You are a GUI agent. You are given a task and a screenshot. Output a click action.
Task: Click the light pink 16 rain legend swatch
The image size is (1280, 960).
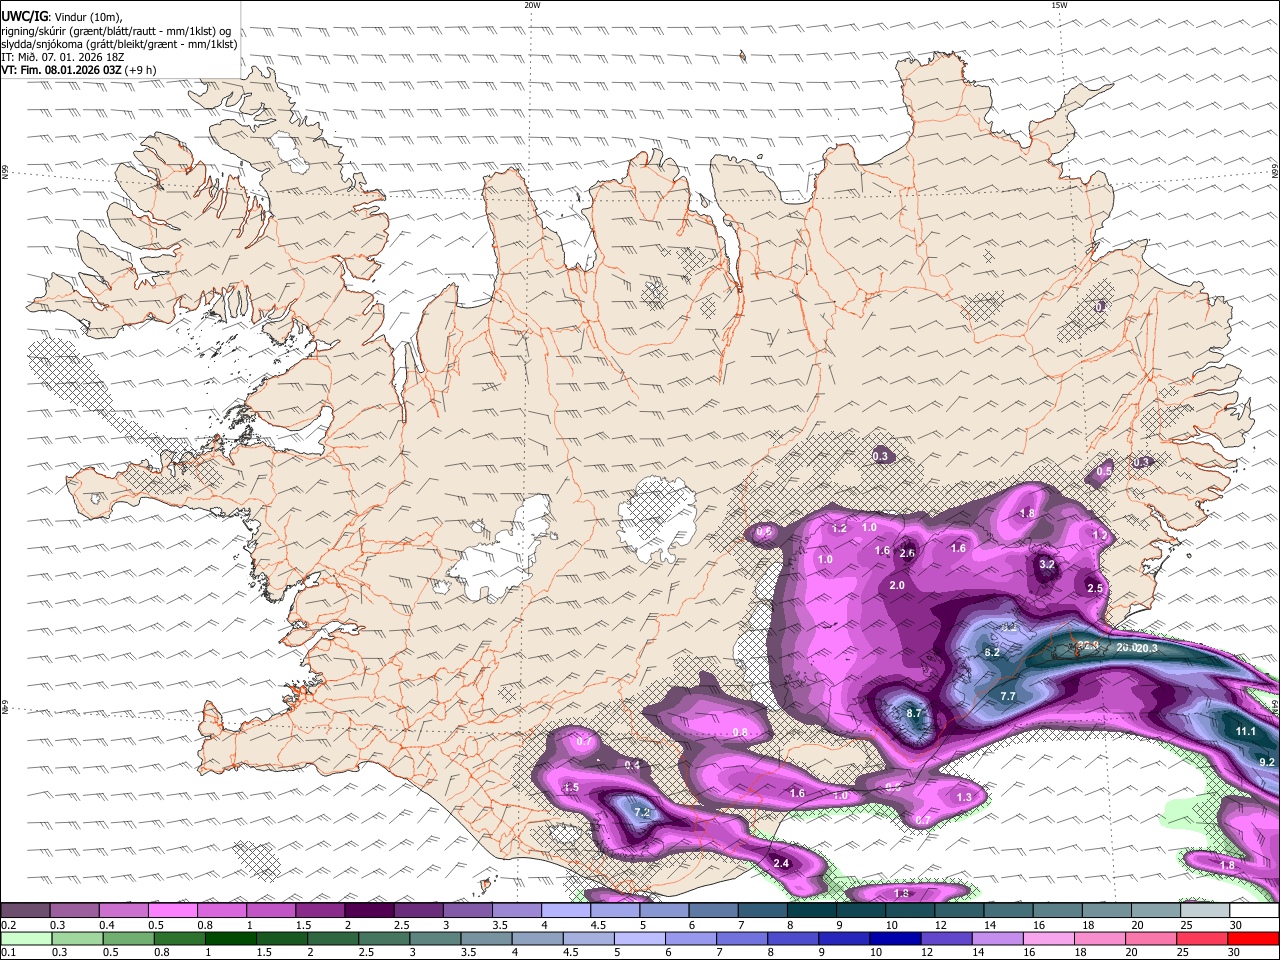[1049, 938]
